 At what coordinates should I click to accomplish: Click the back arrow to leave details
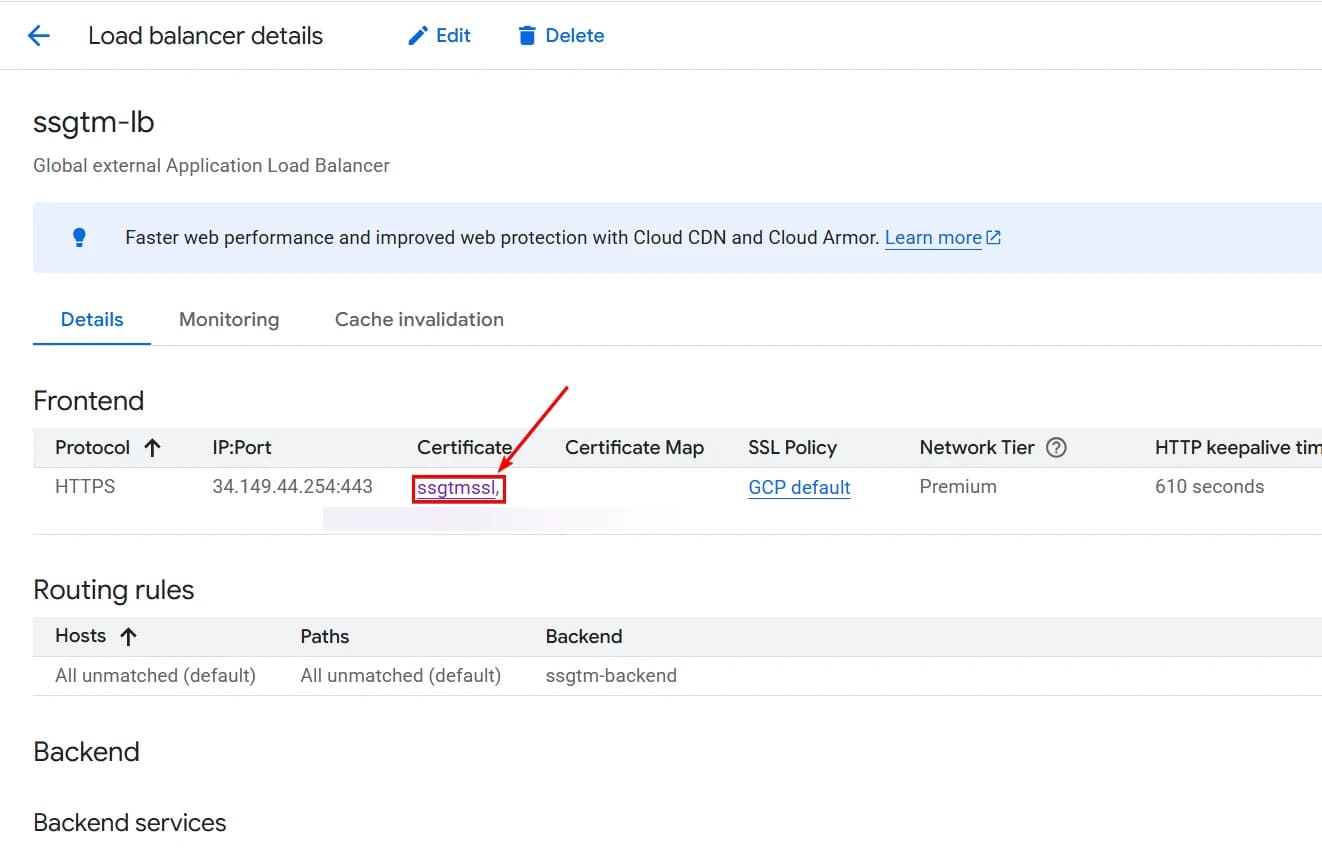coord(37,35)
